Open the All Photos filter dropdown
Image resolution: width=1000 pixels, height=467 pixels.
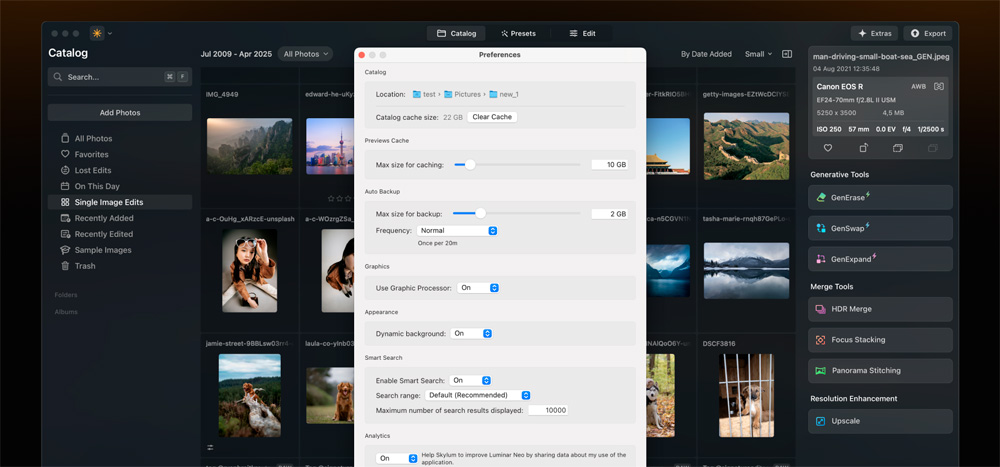tap(305, 54)
